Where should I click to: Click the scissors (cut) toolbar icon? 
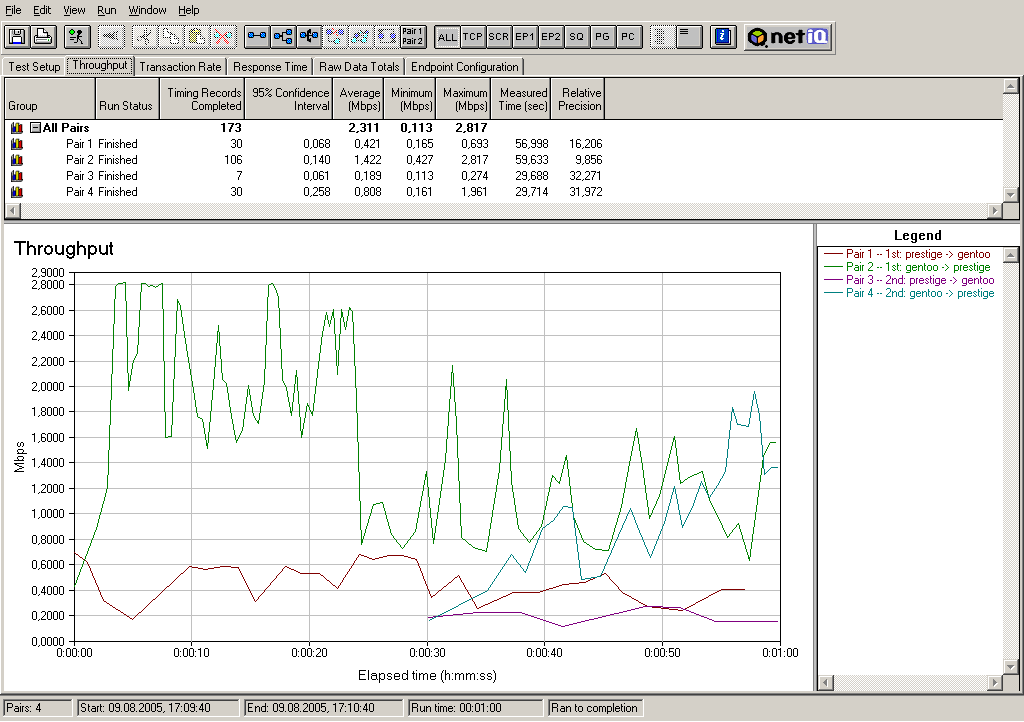[144, 37]
